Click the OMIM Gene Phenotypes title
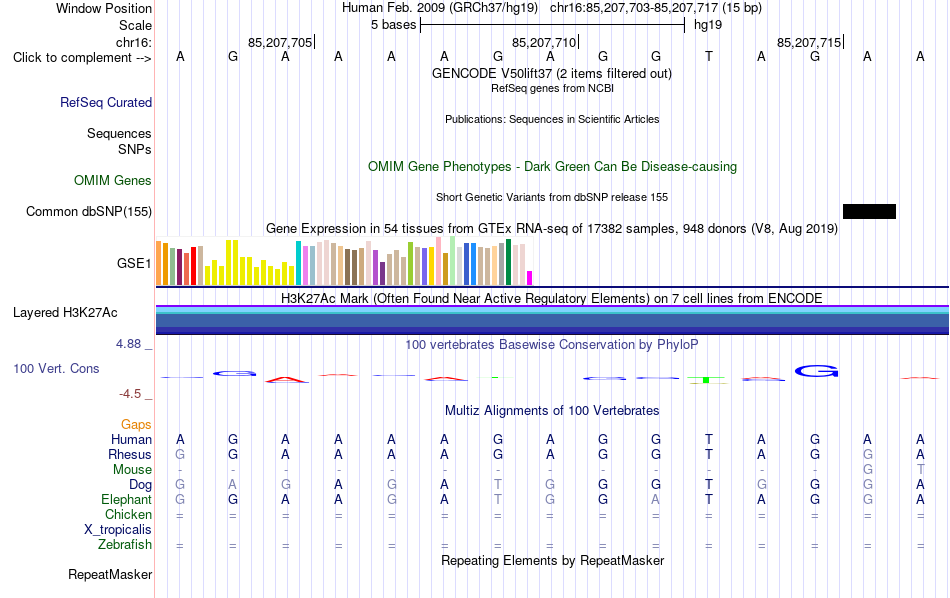 coord(553,167)
